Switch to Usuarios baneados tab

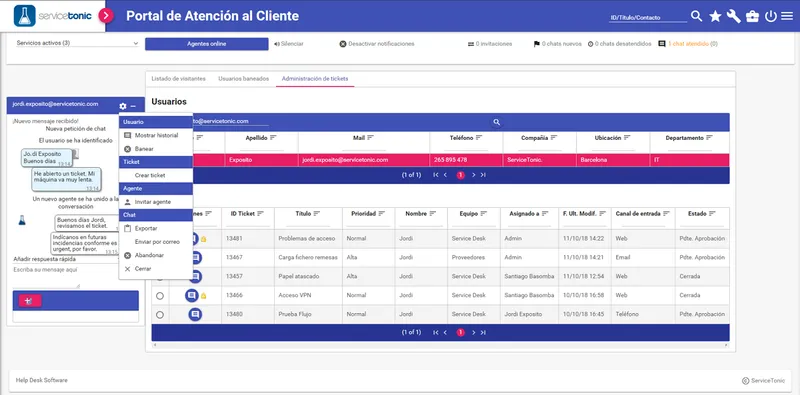click(x=243, y=79)
